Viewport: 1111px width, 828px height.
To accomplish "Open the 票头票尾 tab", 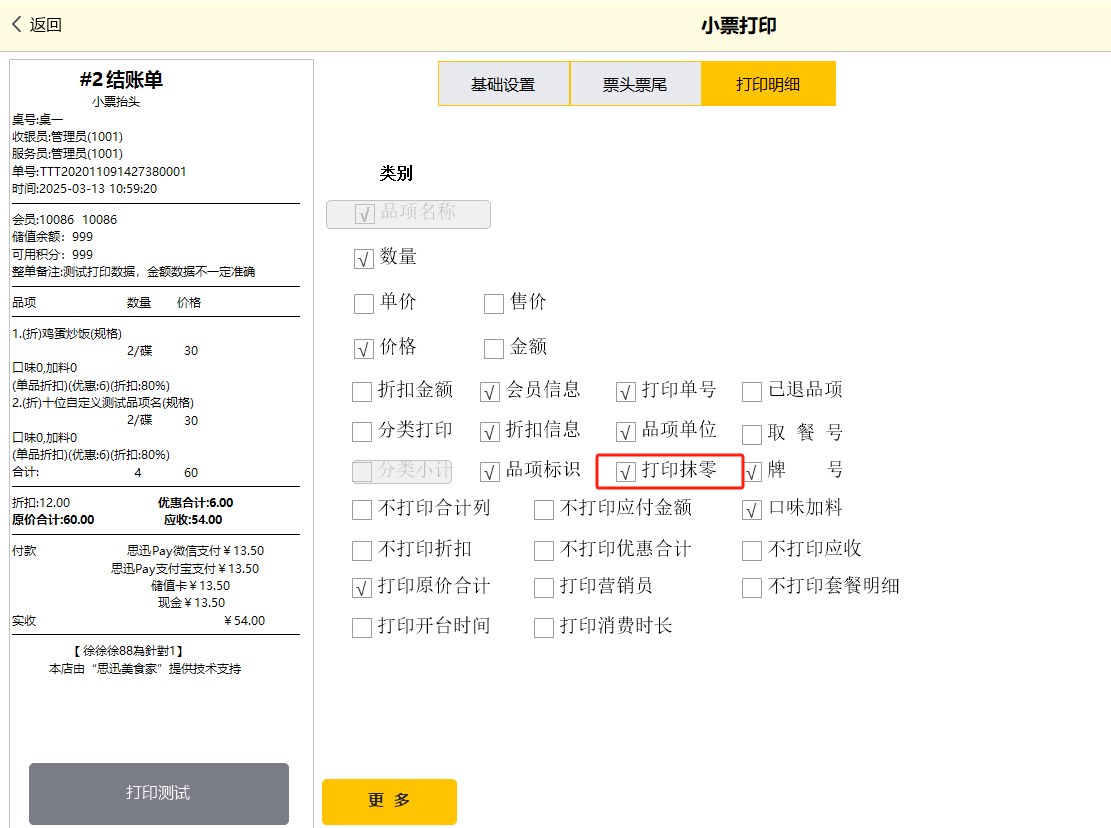I will [635, 84].
